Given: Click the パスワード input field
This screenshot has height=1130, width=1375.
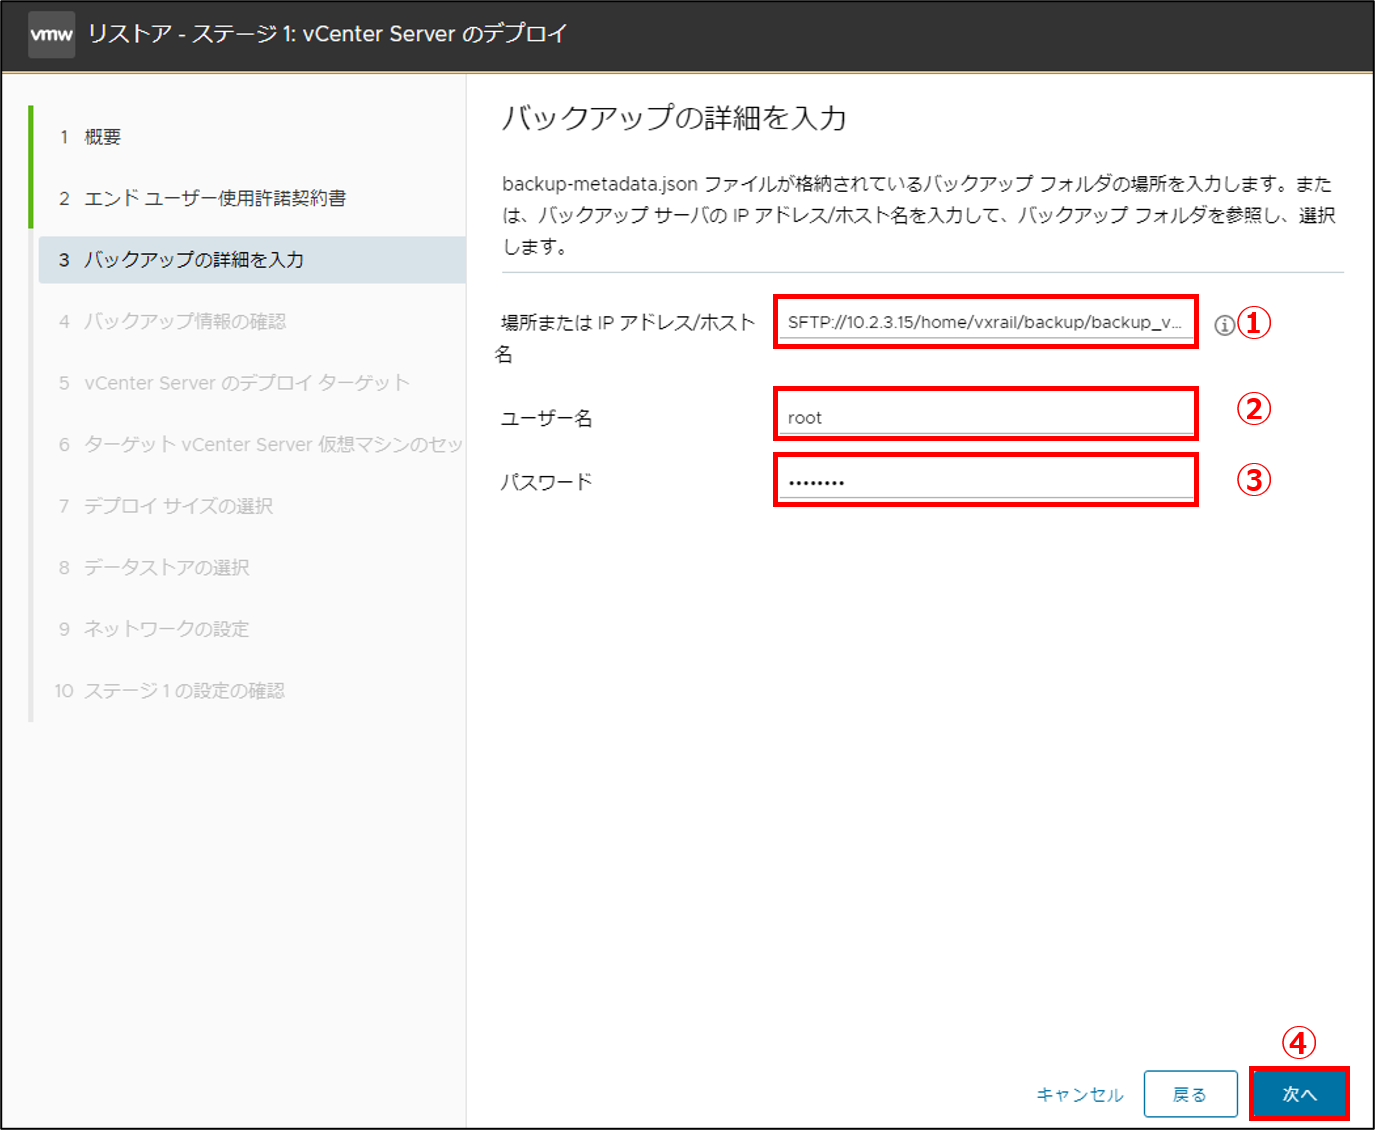Looking at the screenshot, I should pos(985,481).
